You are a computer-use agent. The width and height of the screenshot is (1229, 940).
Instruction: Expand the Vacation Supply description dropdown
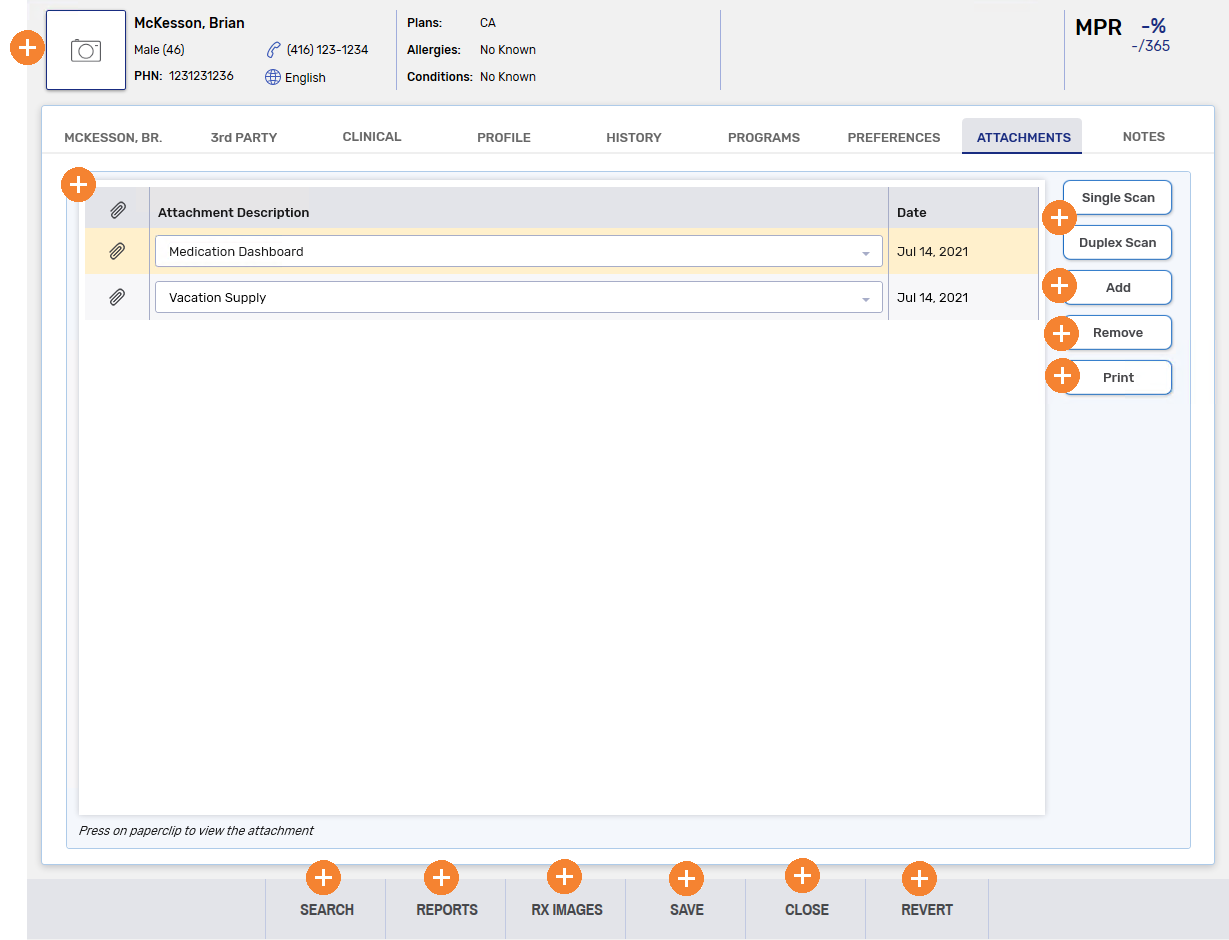pyautogui.click(x=865, y=298)
